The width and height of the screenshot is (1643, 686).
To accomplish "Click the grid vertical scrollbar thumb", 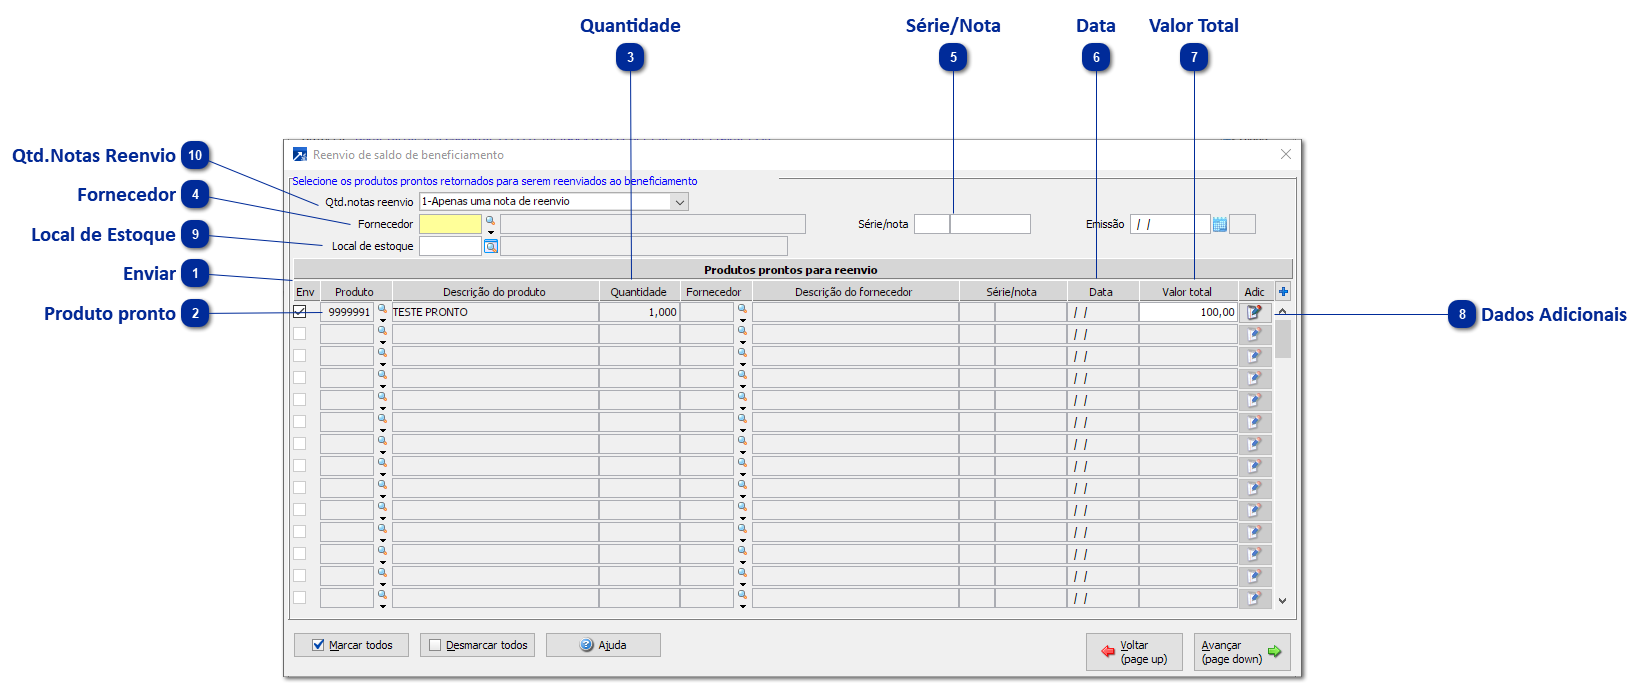I will point(1283,339).
